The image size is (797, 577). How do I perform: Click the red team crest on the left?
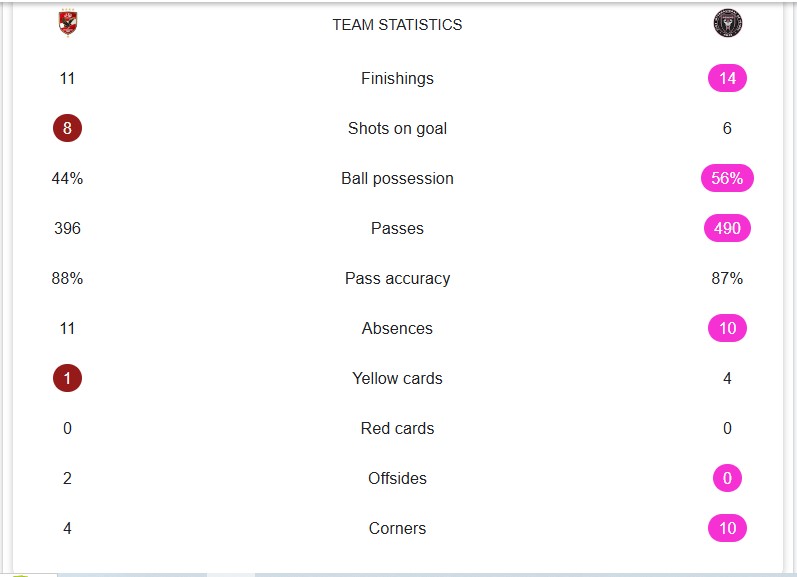coord(67,24)
